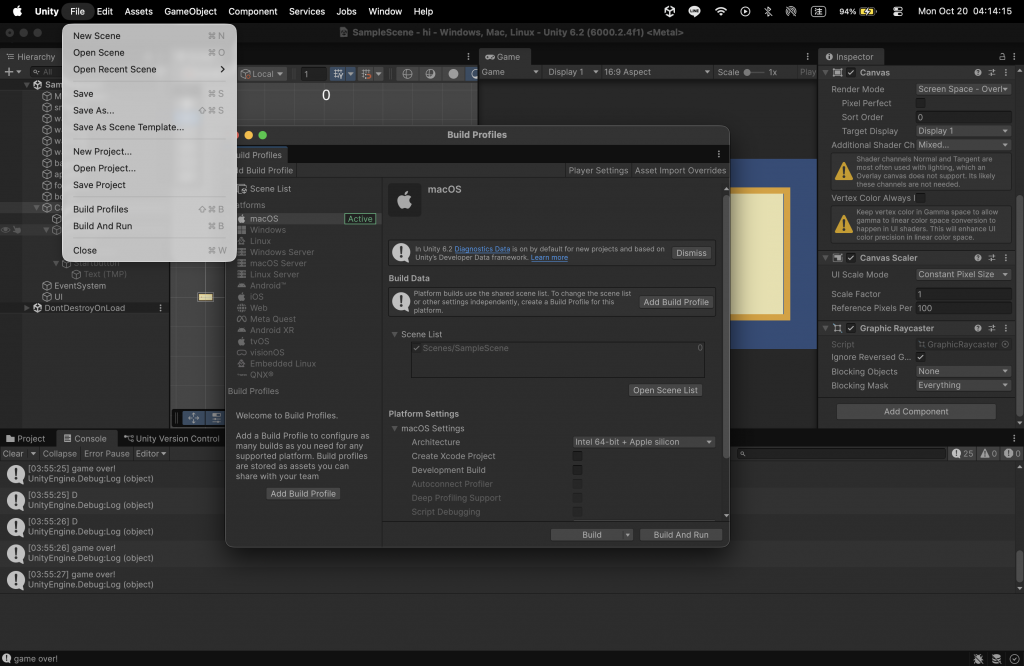Click Canvas Scaler help icon
This screenshot has width=1024, height=666.
pos(978,258)
